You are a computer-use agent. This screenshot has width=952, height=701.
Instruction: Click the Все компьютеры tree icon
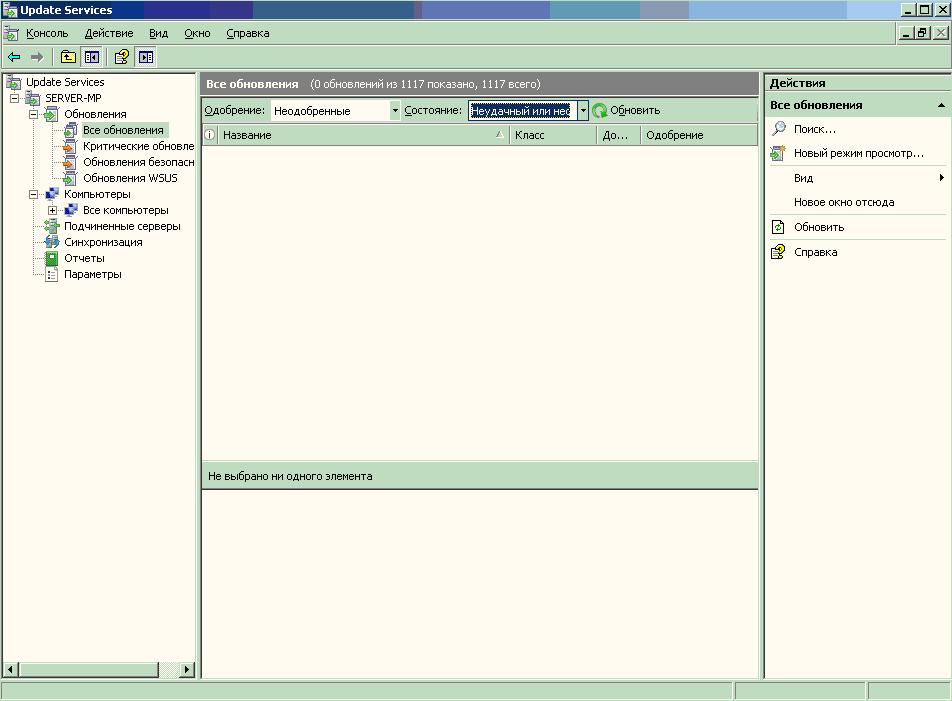coord(71,210)
